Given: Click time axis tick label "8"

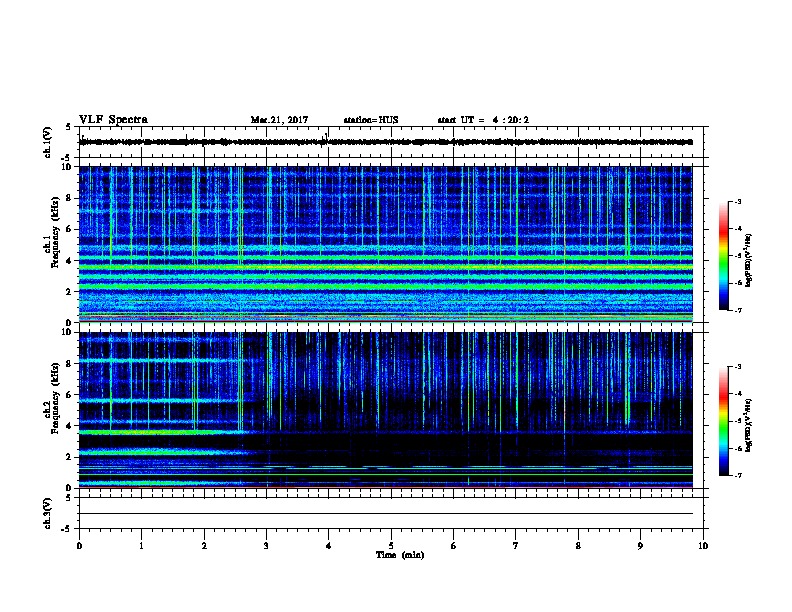Looking at the screenshot, I should point(578,546).
